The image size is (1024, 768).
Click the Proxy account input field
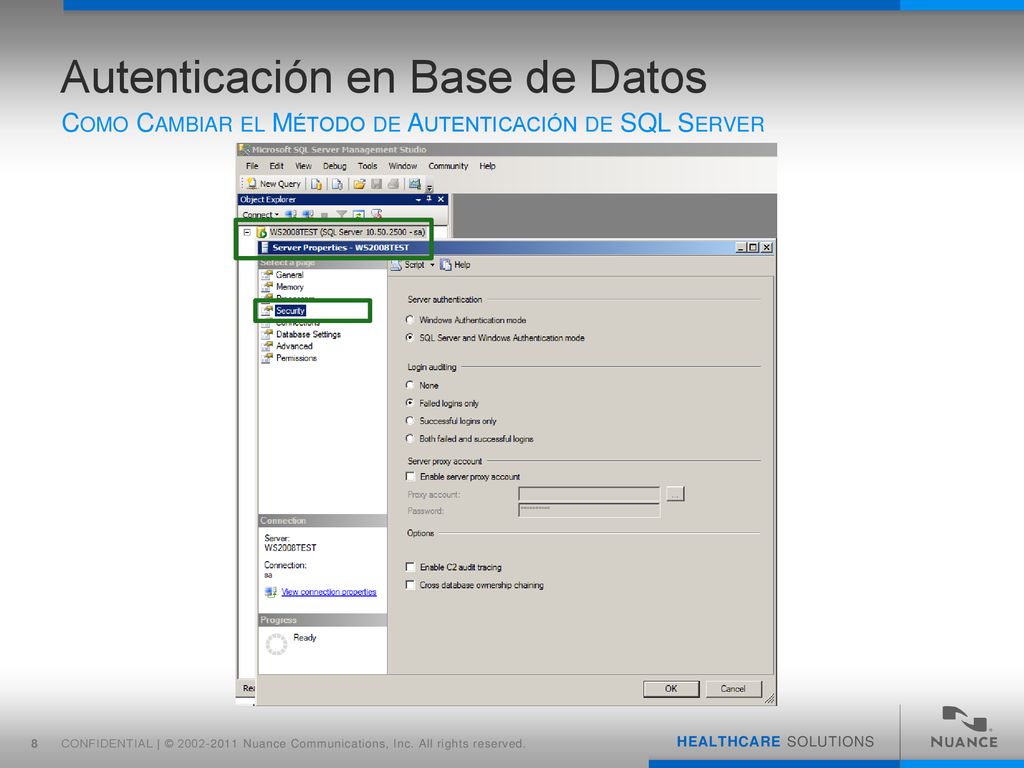(x=589, y=494)
